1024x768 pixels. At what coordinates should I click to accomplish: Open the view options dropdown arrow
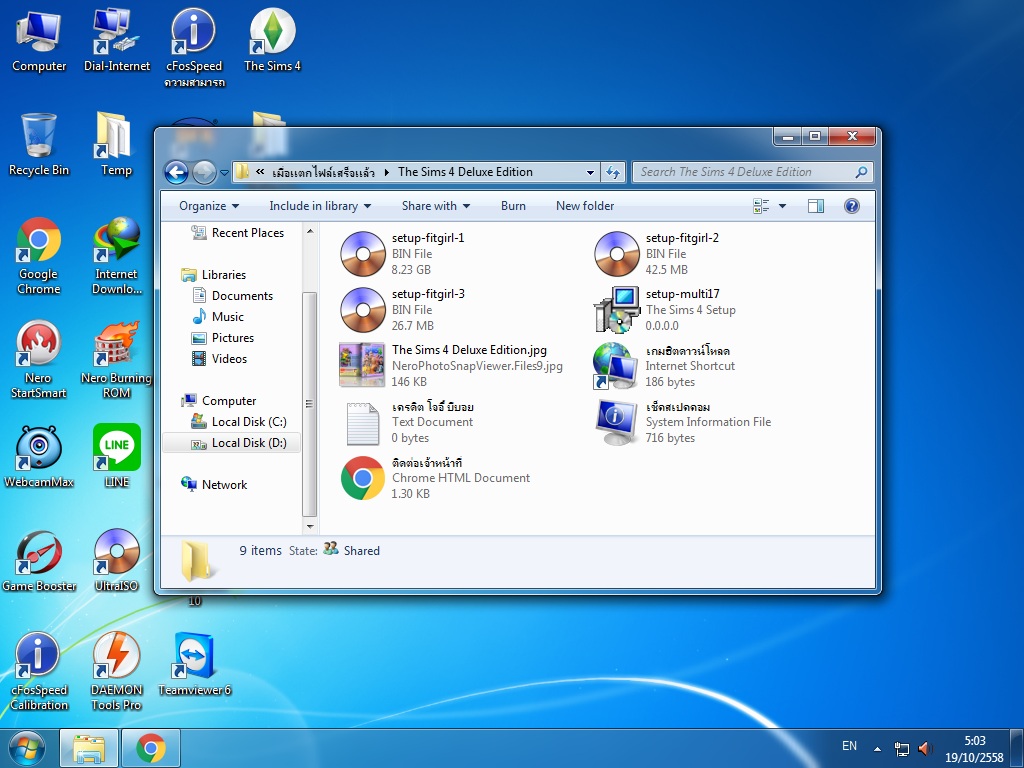782,206
